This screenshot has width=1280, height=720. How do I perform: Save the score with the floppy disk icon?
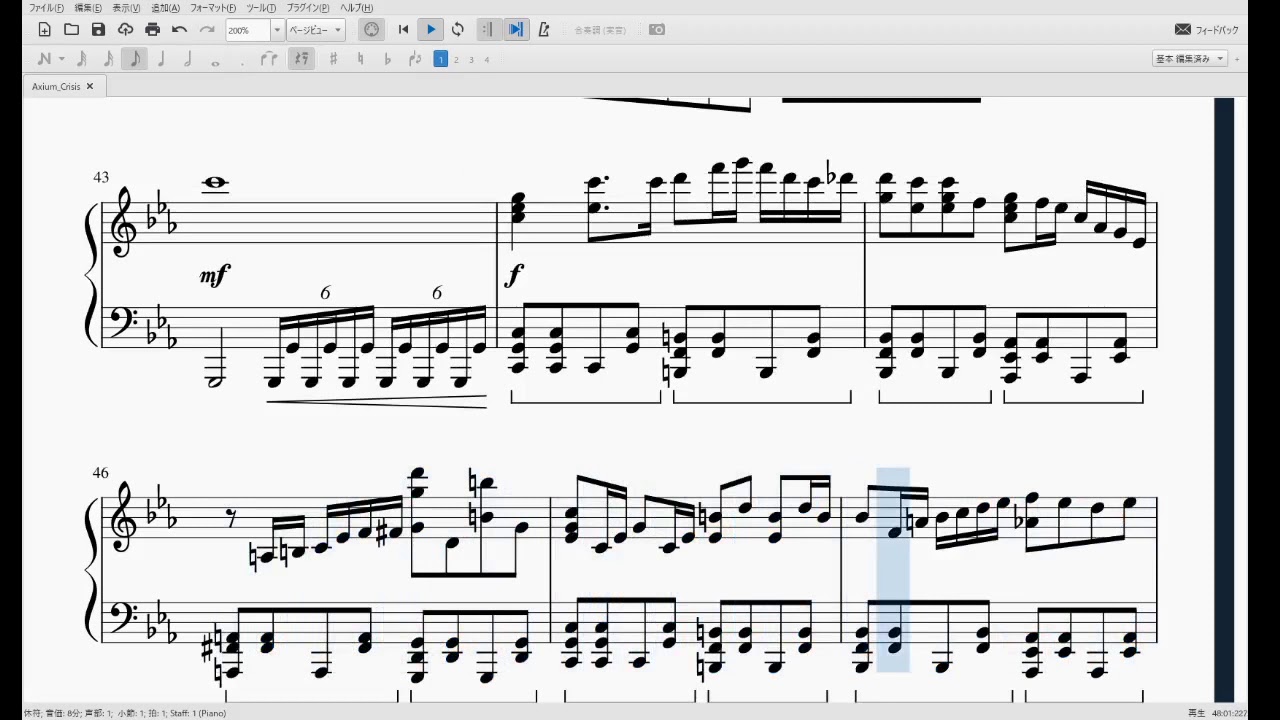(x=98, y=30)
